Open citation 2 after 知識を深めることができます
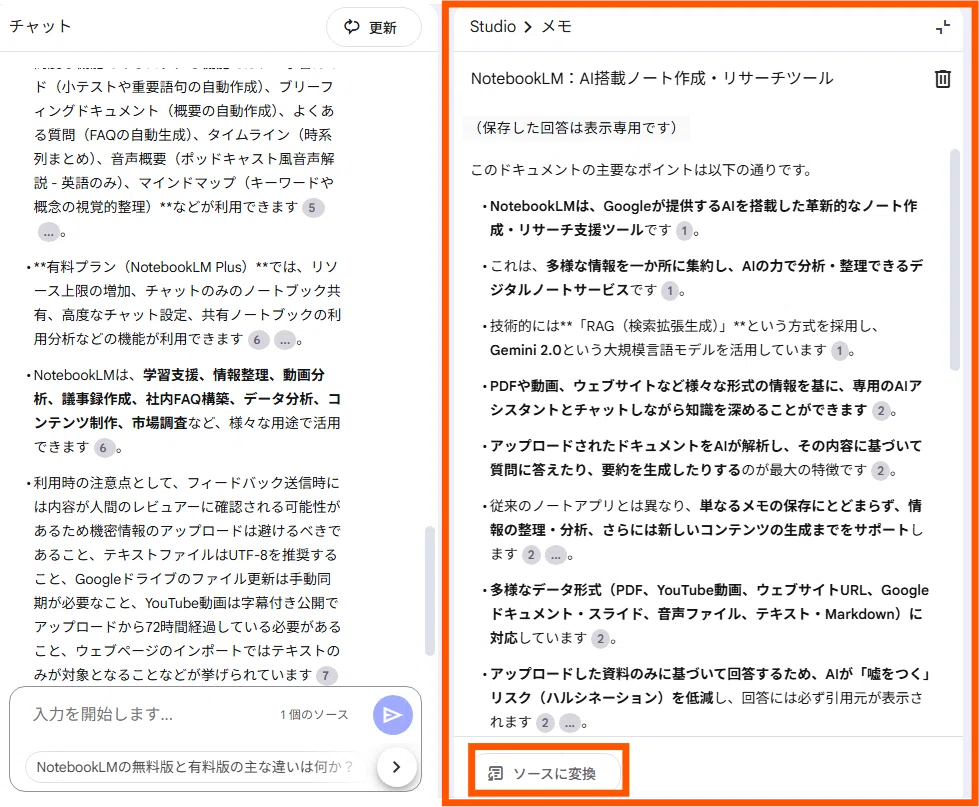The width and height of the screenshot is (979, 807). coord(881,411)
